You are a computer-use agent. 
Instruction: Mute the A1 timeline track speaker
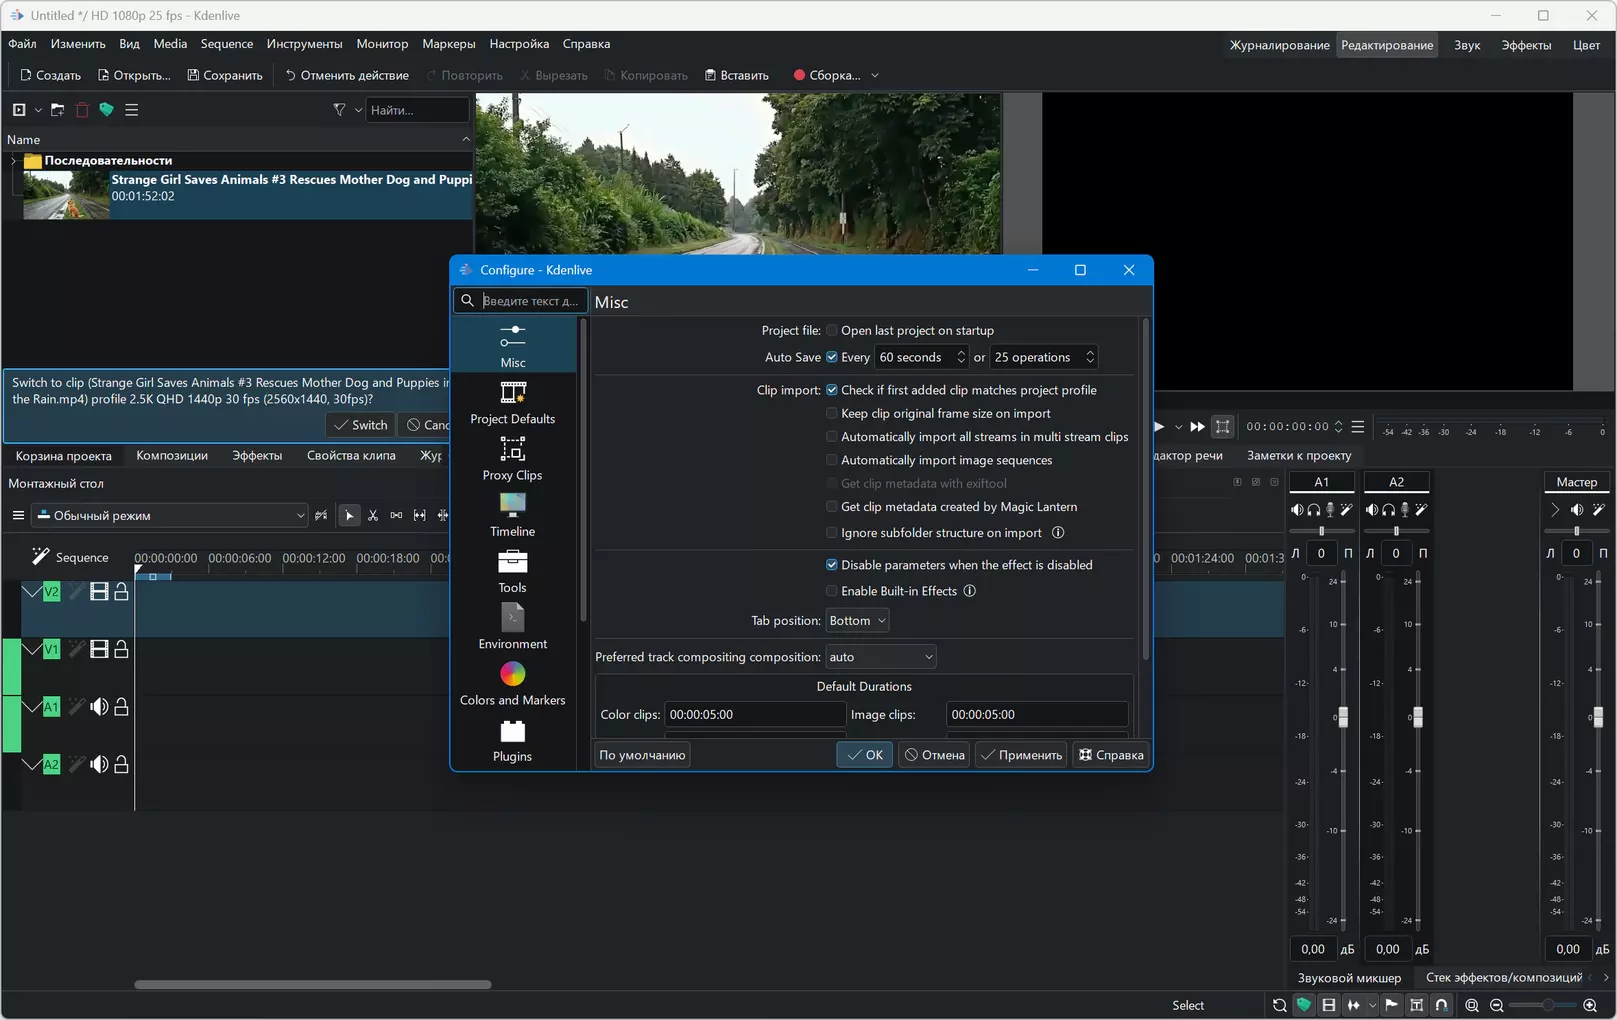pyautogui.click(x=99, y=707)
